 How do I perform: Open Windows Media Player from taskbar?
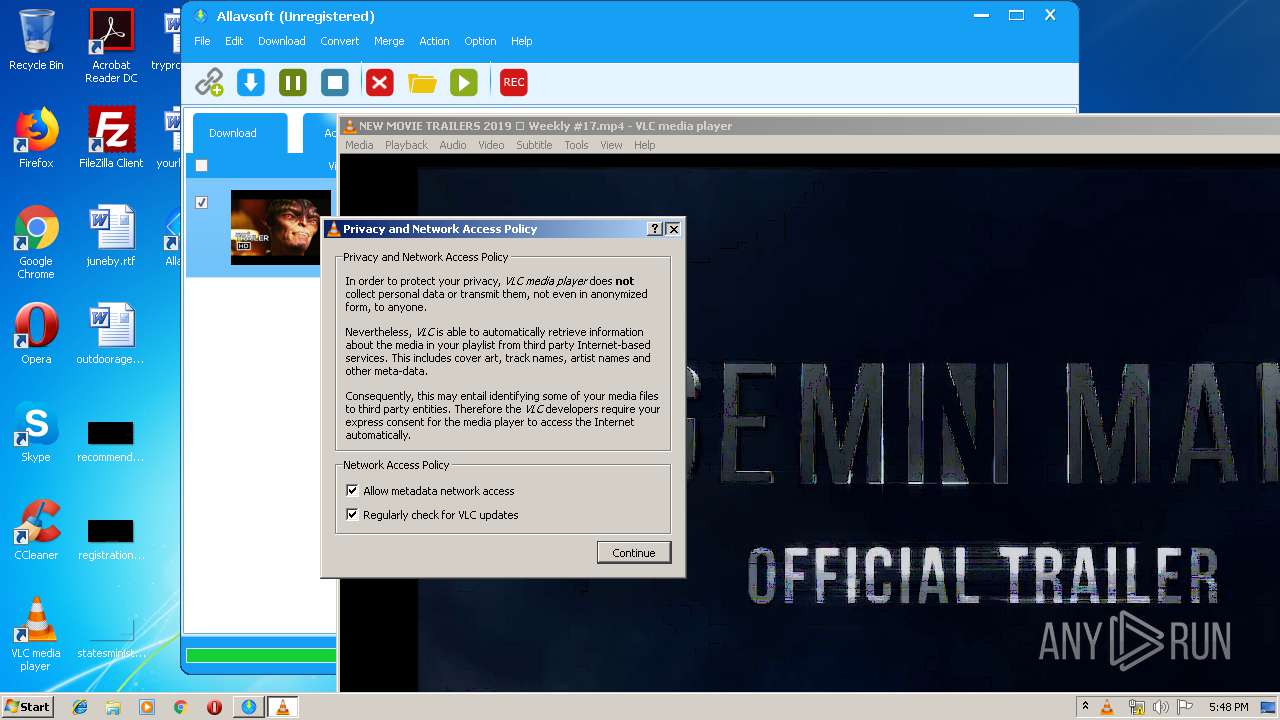click(147, 707)
